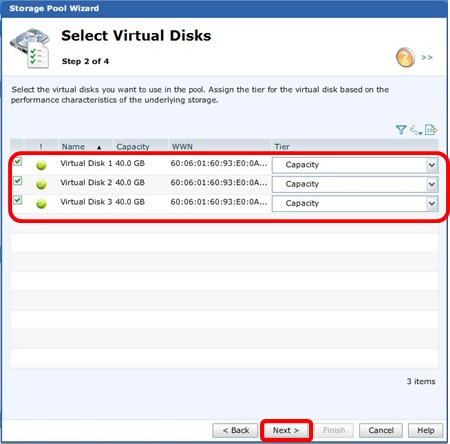Sort by the Name column header
The image size is (450, 444).
click(86, 146)
